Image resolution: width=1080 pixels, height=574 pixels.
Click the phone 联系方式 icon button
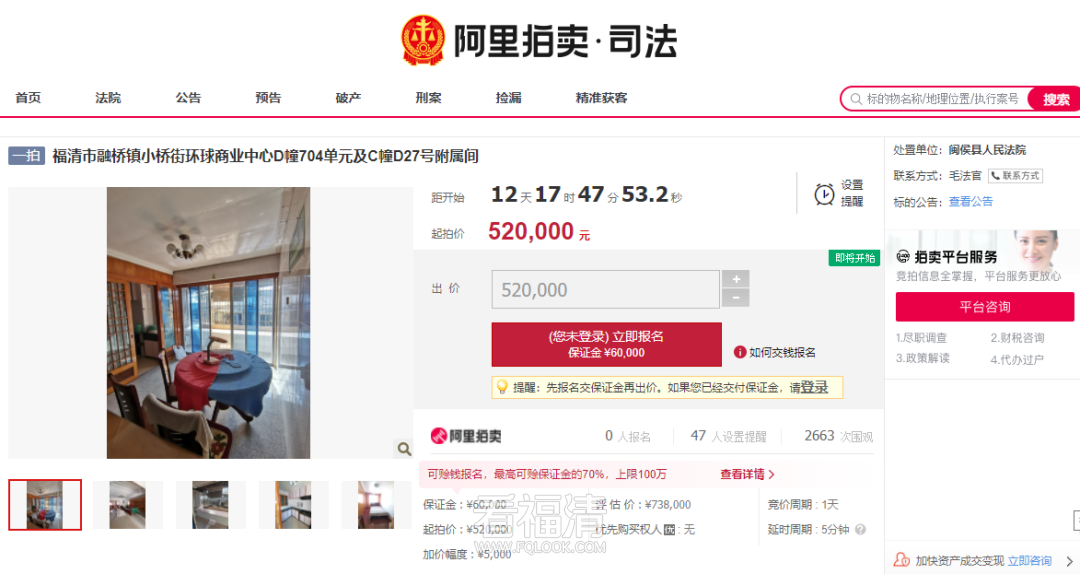[1015, 176]
